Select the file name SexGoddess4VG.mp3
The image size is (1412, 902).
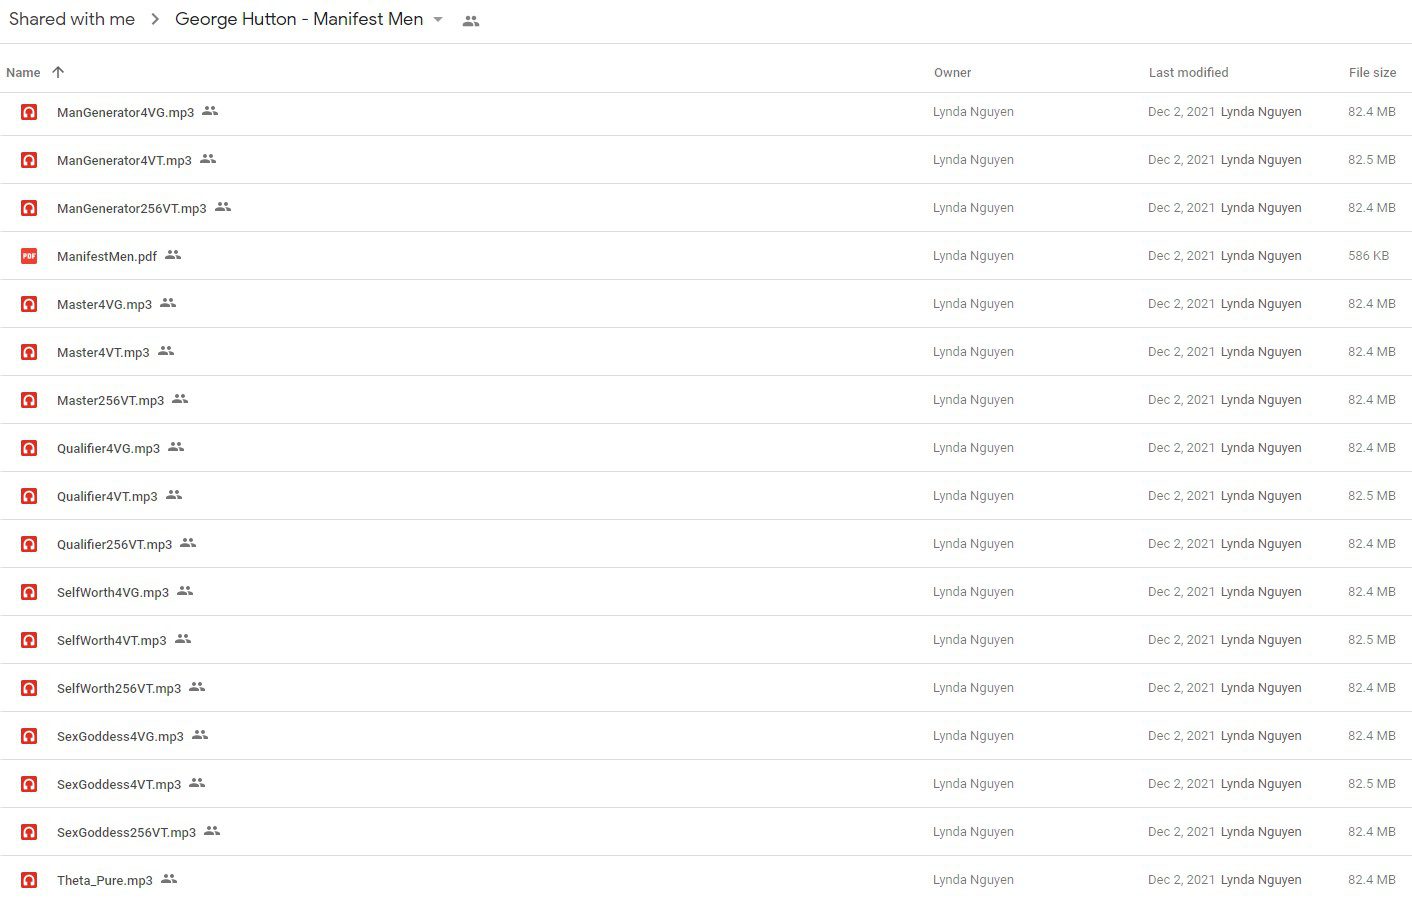120,736
